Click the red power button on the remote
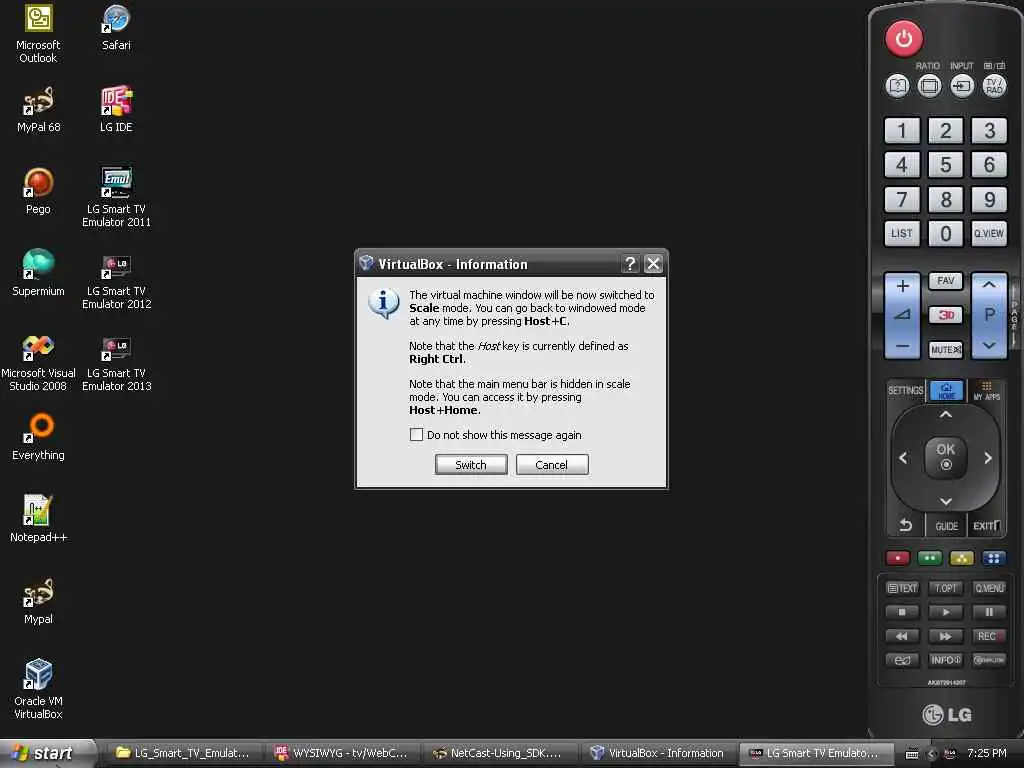 904,39
